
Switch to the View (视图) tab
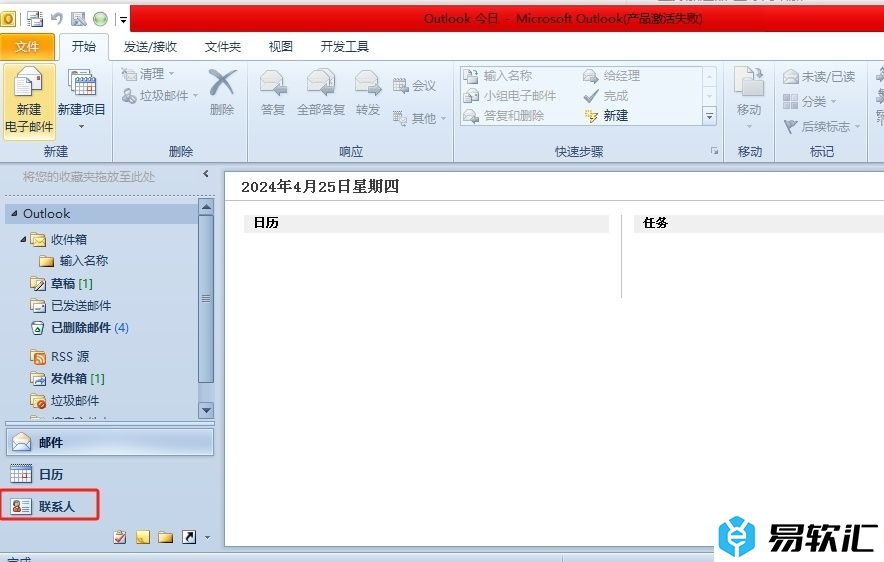point(280,47)
